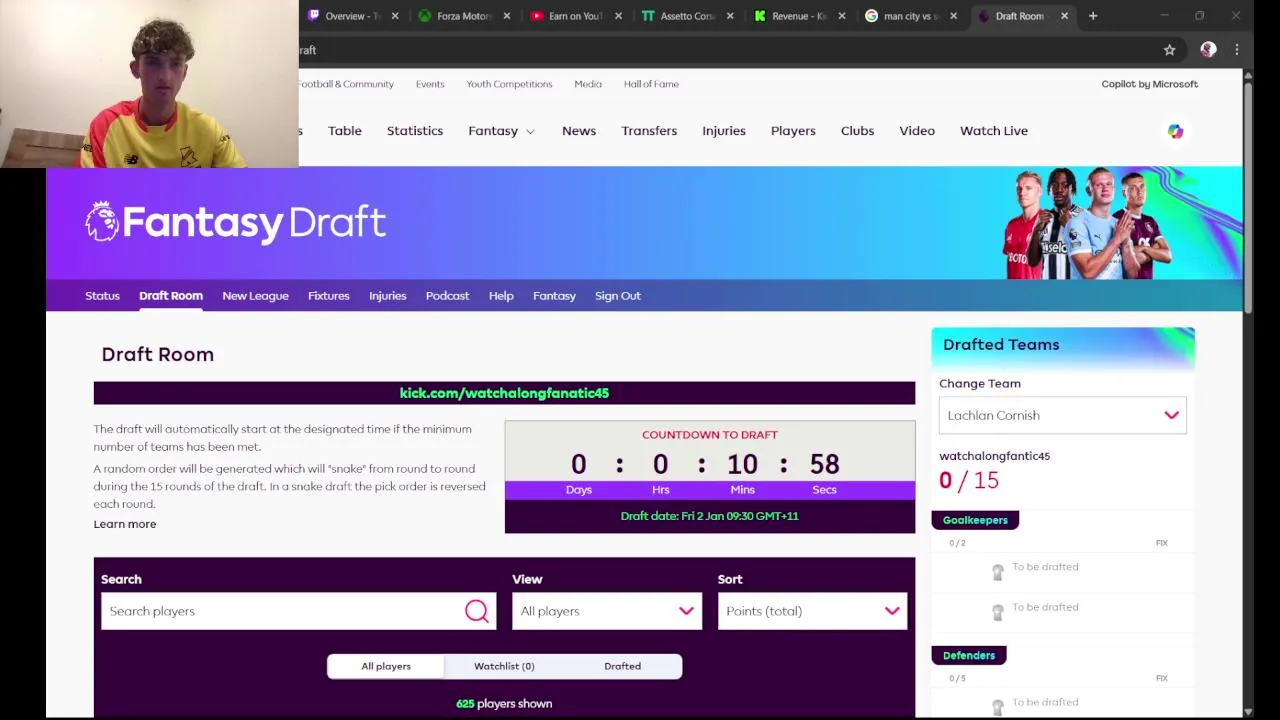Click Copilot by Microsoft text
The height and width of the screenshot is (720, 1280).
(1150, 84)
